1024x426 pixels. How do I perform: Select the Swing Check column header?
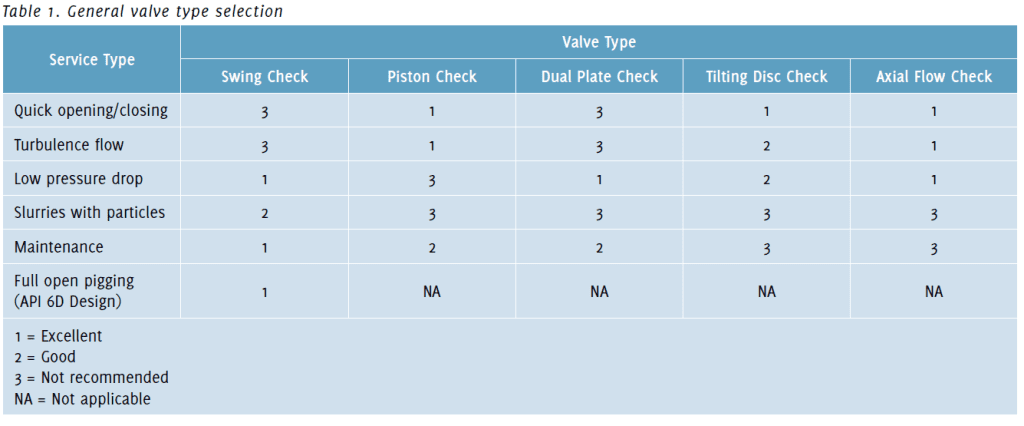(x=264, y=77)
